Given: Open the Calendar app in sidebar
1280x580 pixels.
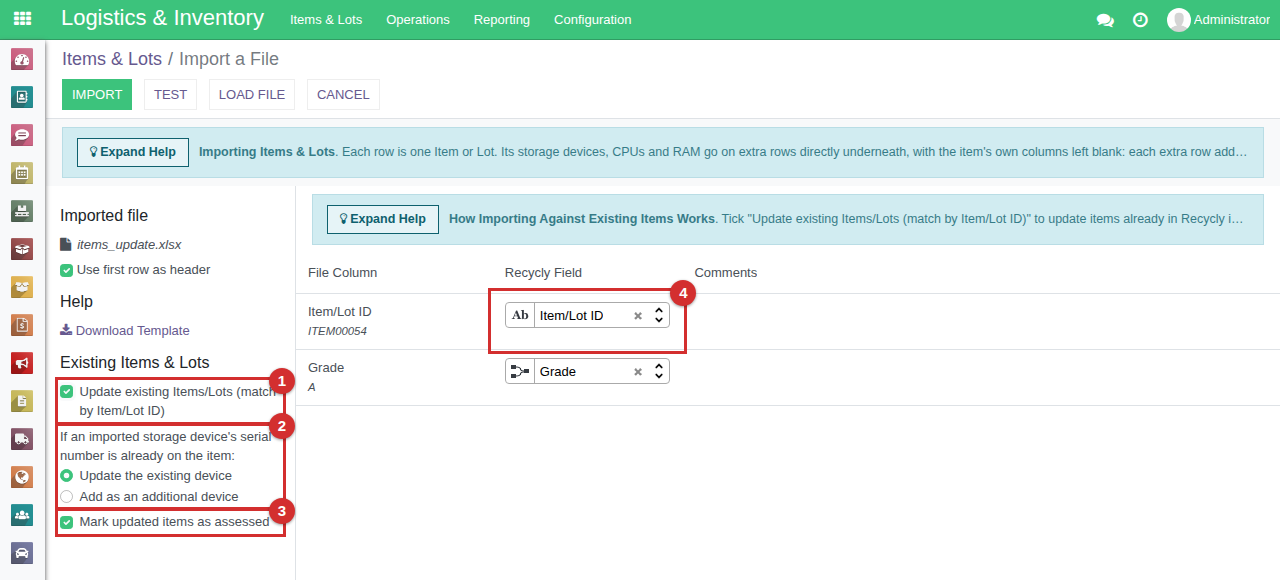Looking at the screenshot, I should 22,173.
